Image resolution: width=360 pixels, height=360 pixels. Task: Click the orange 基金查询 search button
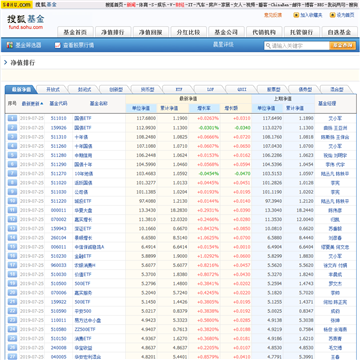pyautogui.click(x=342, y=46)
